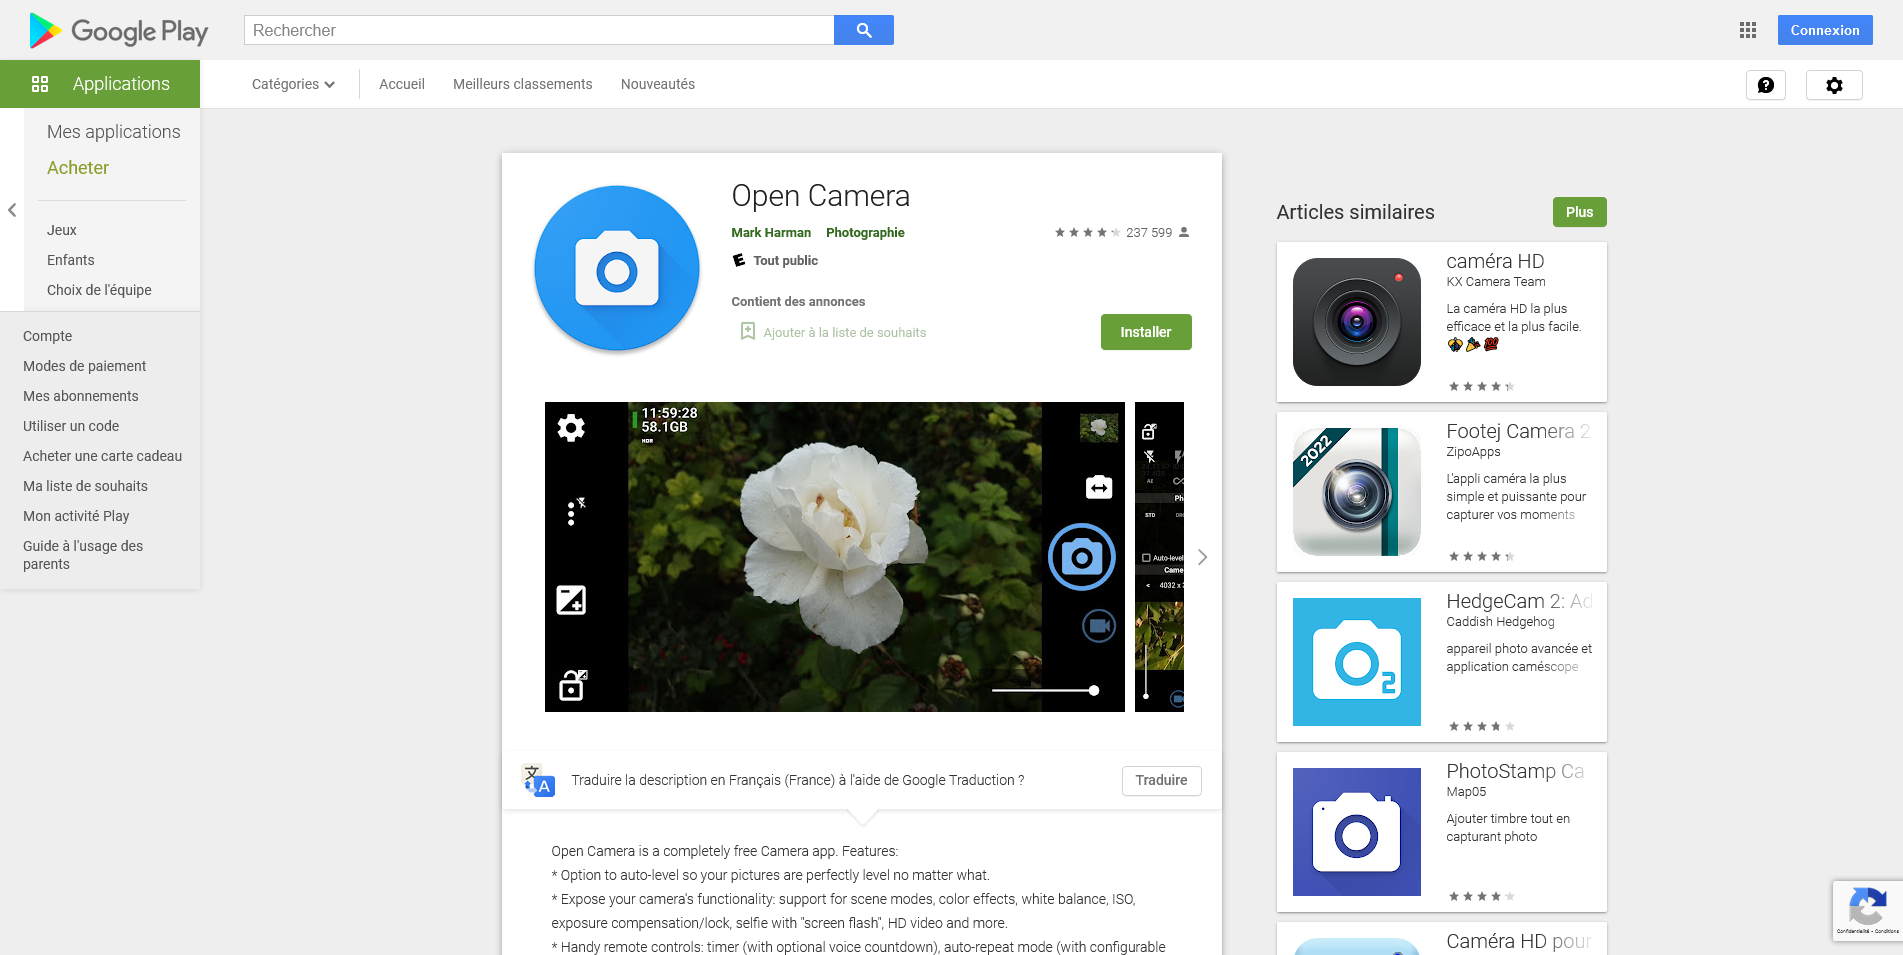Image resolution: width=1903 pixels, height=955 pixels.
Task: Open the second partially visible screenshot
Action: (x=1160, y=557)
